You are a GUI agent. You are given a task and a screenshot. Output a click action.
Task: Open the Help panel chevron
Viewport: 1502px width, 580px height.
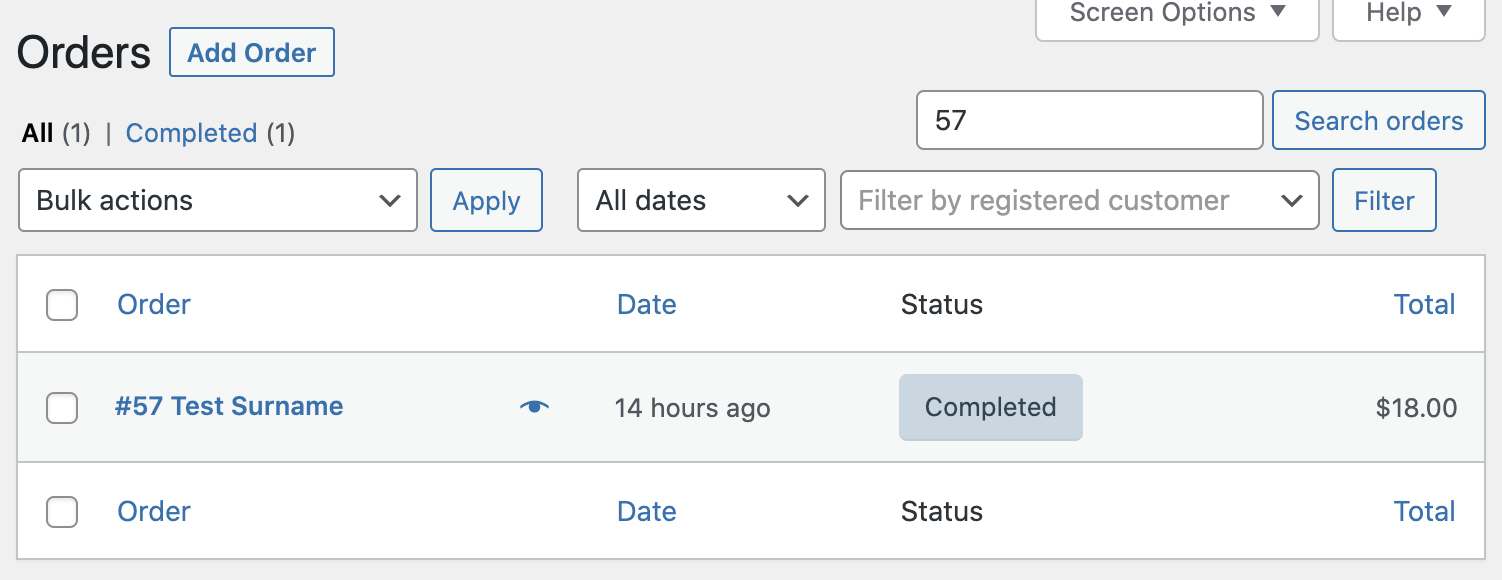click(1445, 13)
